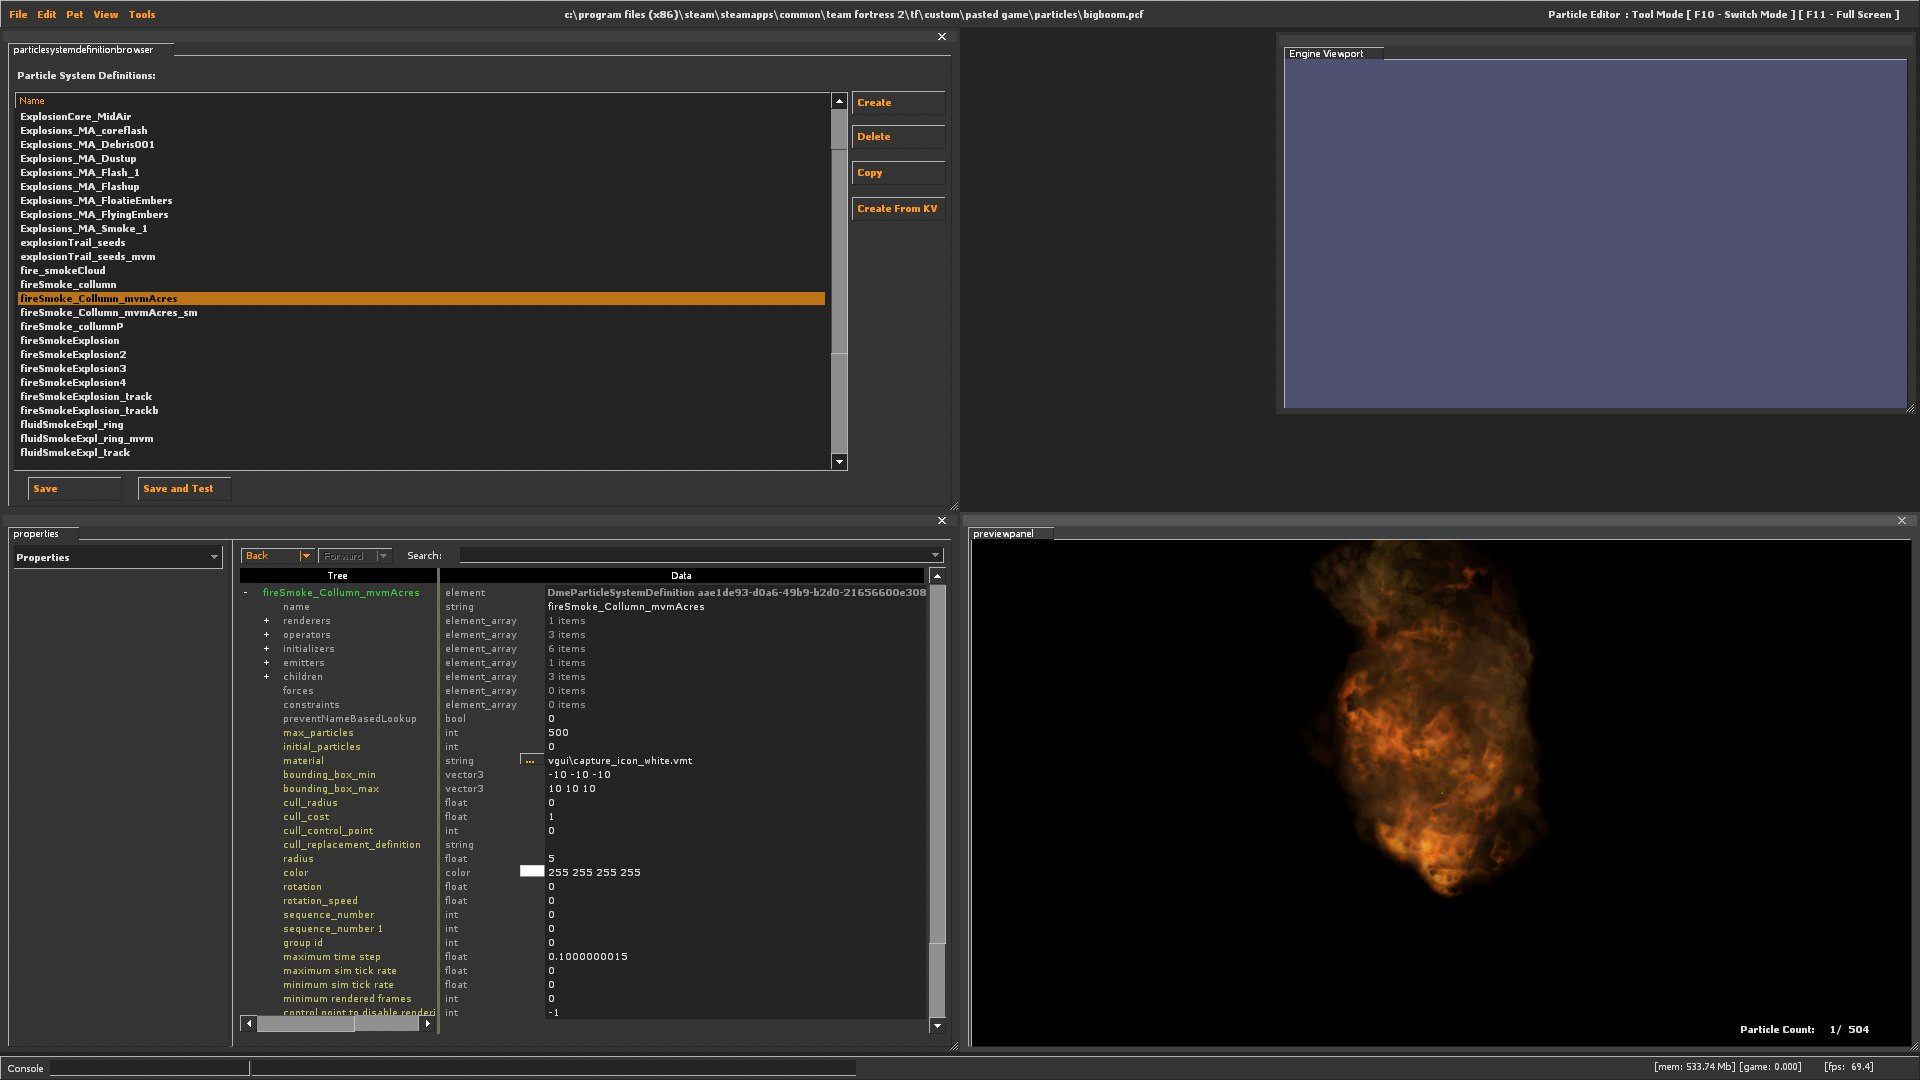
Task: Click Save and Test button
Action: click(x=184, y=489)
